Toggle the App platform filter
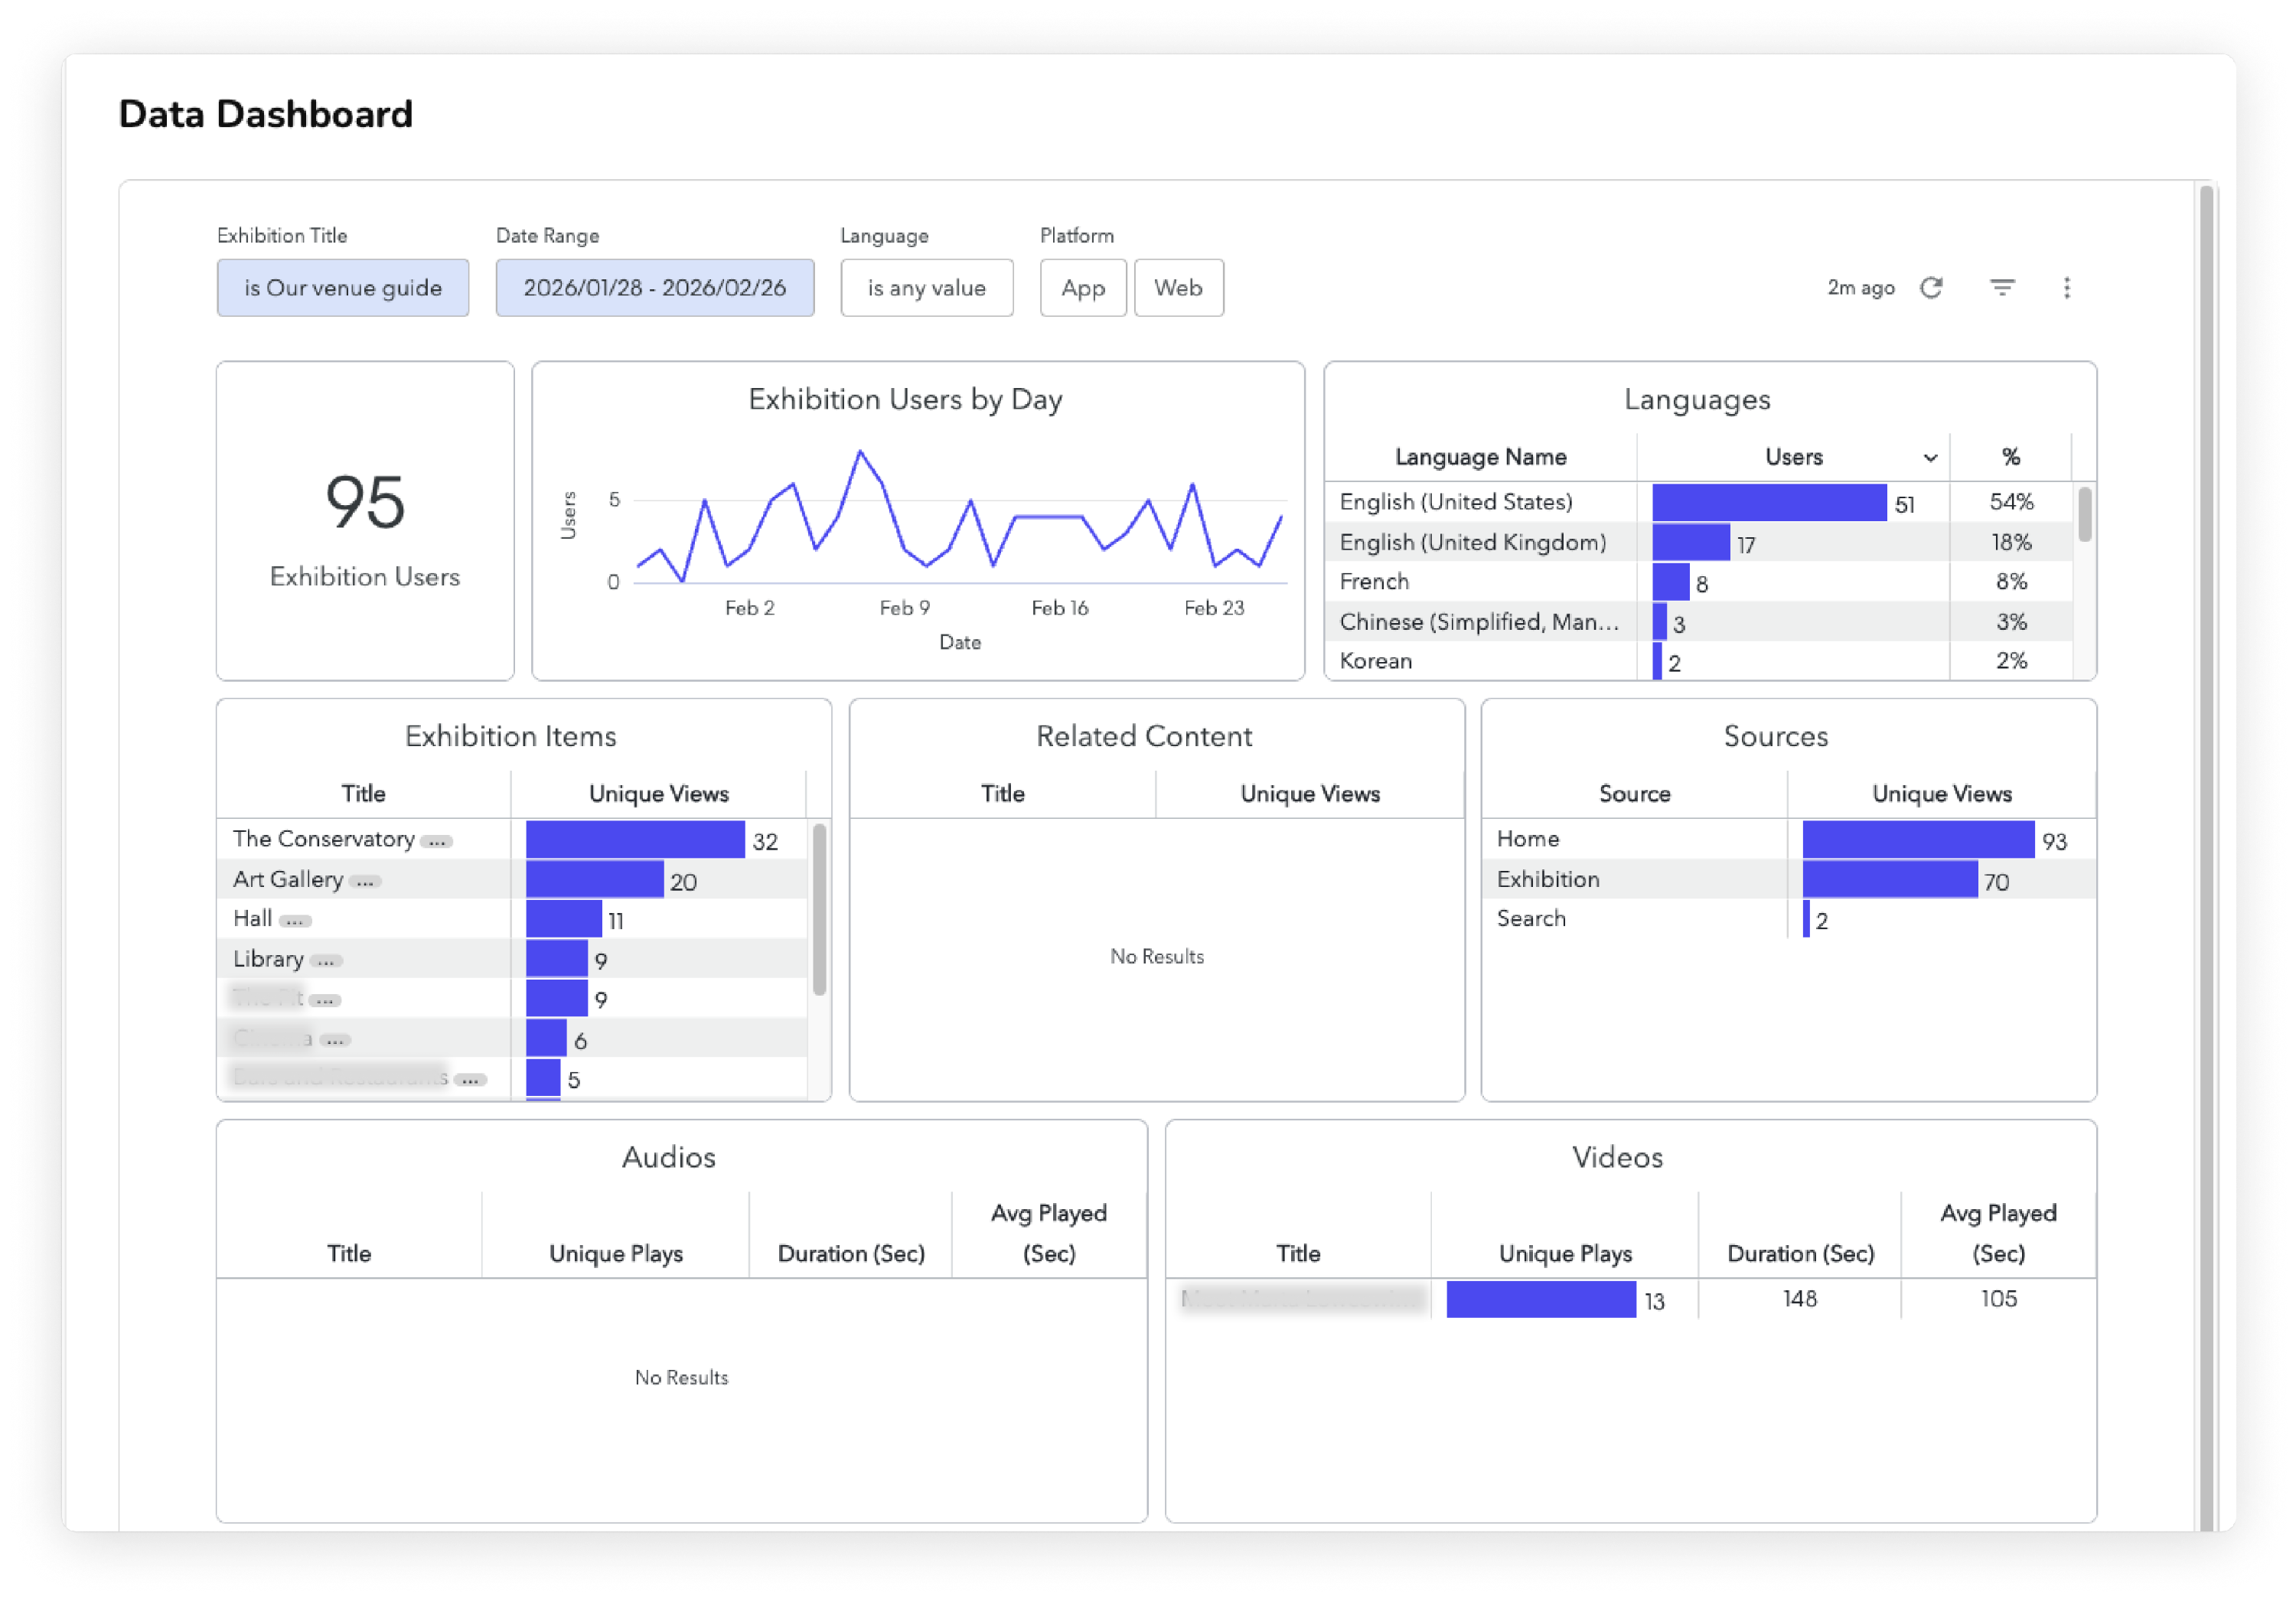2296x1601 pixels. click(x=1083, y=288)
